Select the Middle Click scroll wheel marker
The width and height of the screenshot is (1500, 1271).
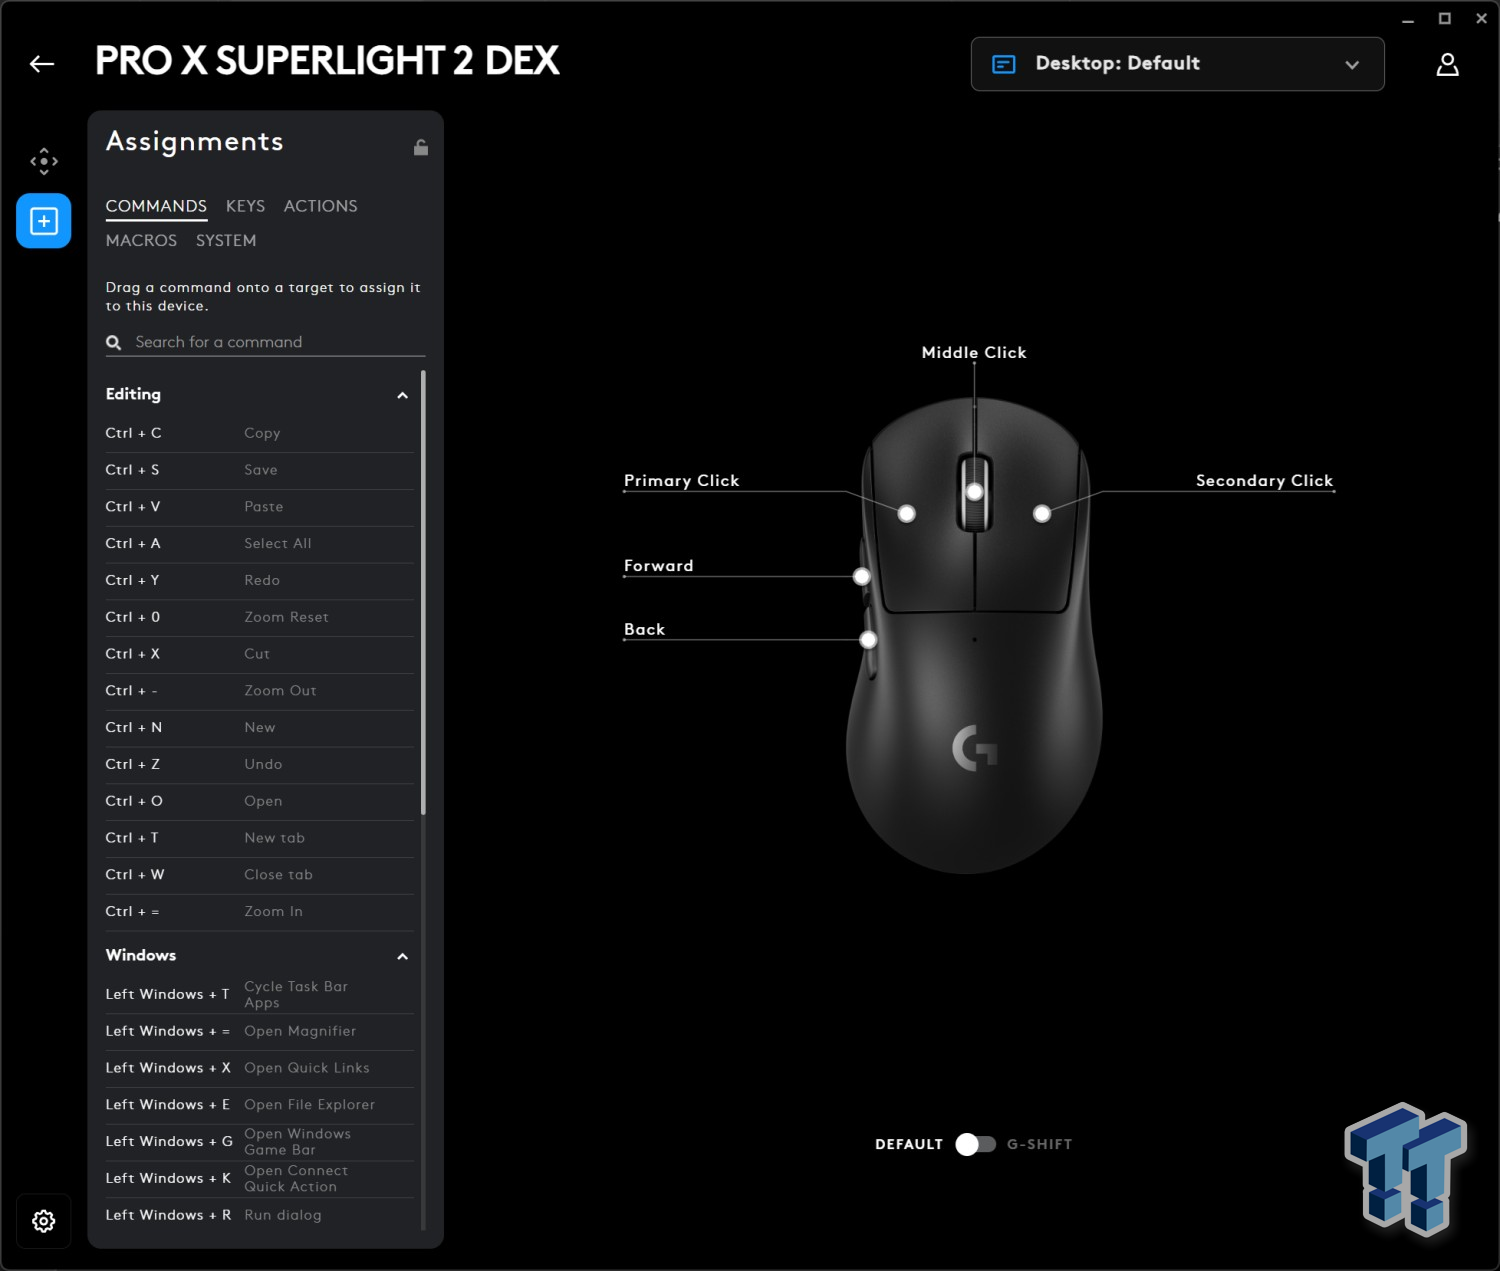(x=974, y=492)
